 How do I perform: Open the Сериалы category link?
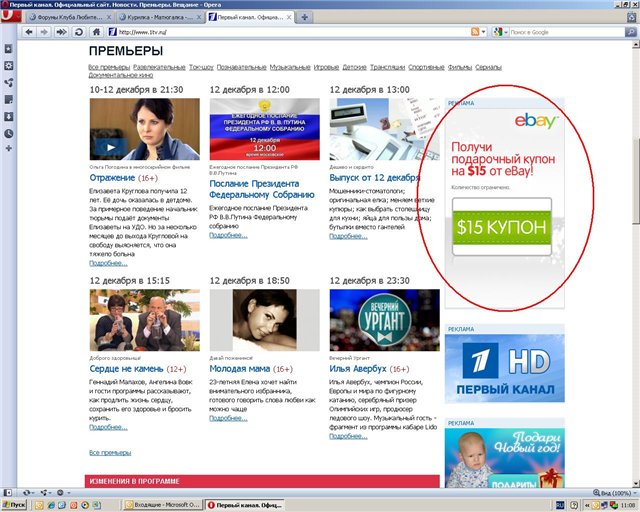pyautogui.click(x=488, y=67)
